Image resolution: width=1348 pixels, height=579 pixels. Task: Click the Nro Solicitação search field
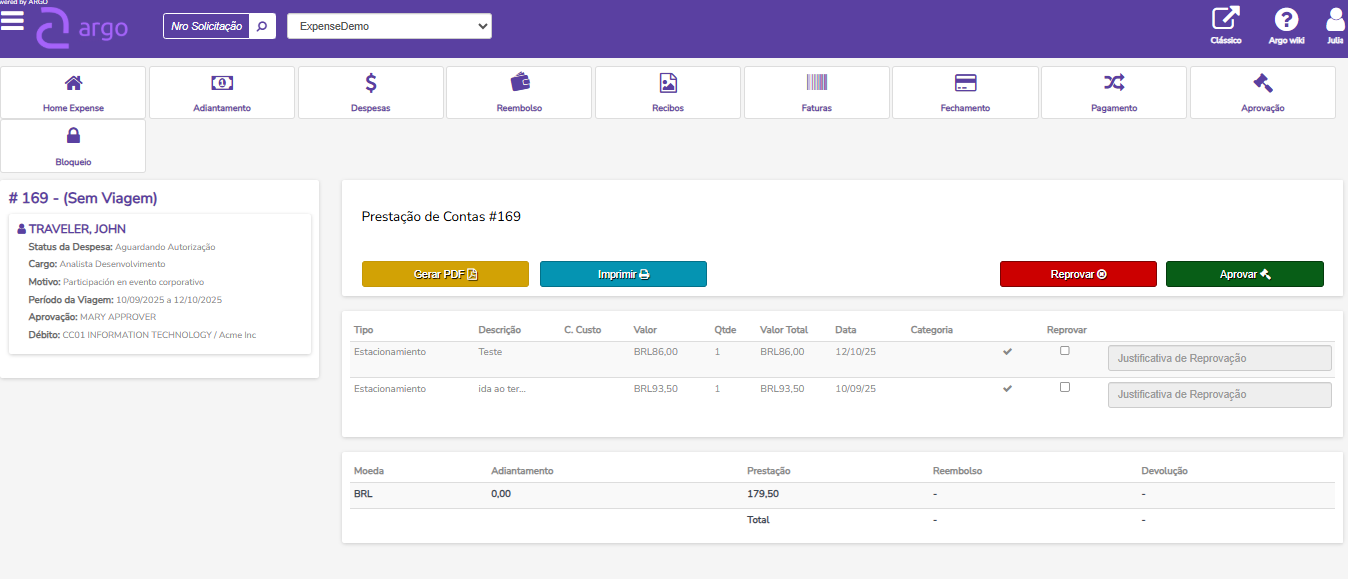pyautogui.click(x=207, y=27)
